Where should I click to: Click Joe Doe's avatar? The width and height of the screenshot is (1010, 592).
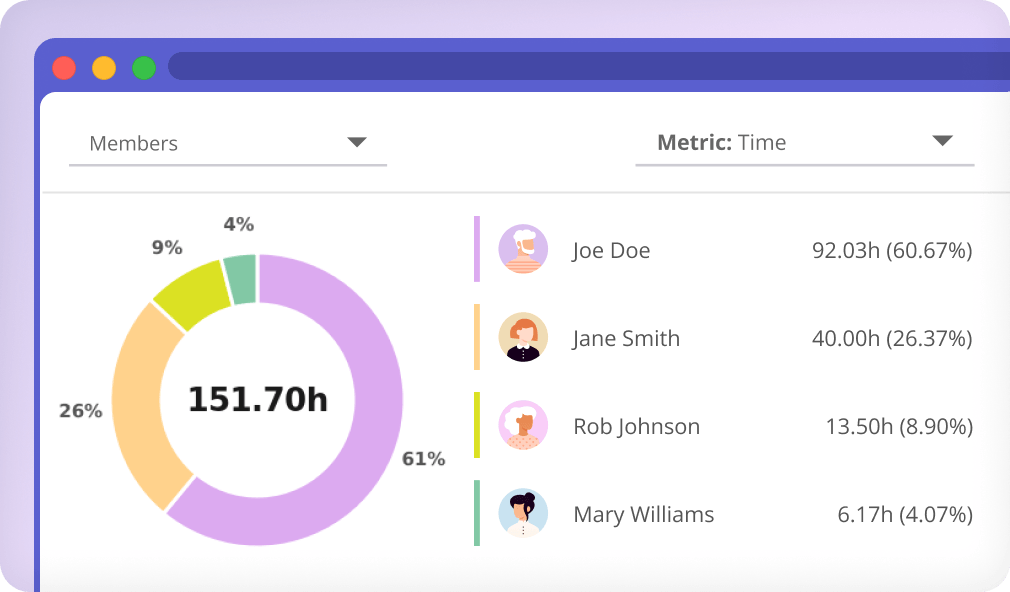tap(523, 249)
